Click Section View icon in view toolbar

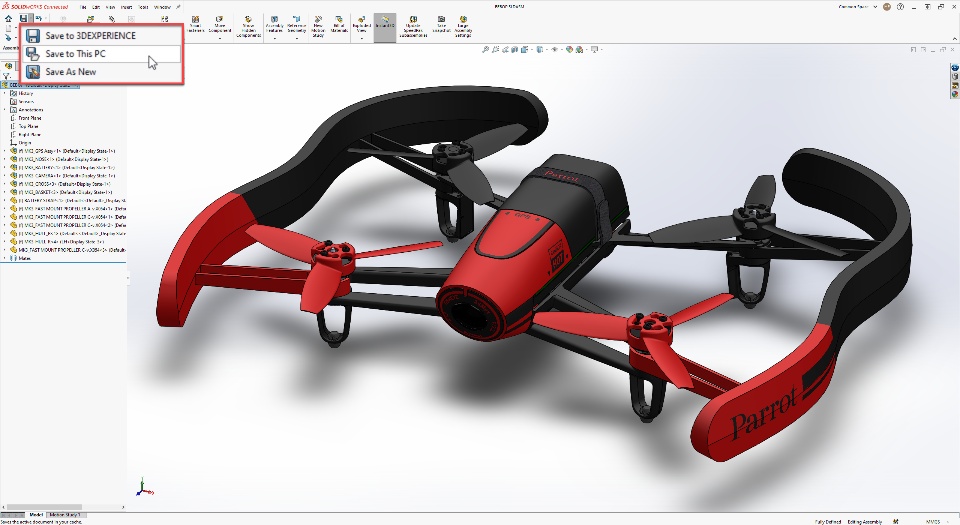click(515, 50)
